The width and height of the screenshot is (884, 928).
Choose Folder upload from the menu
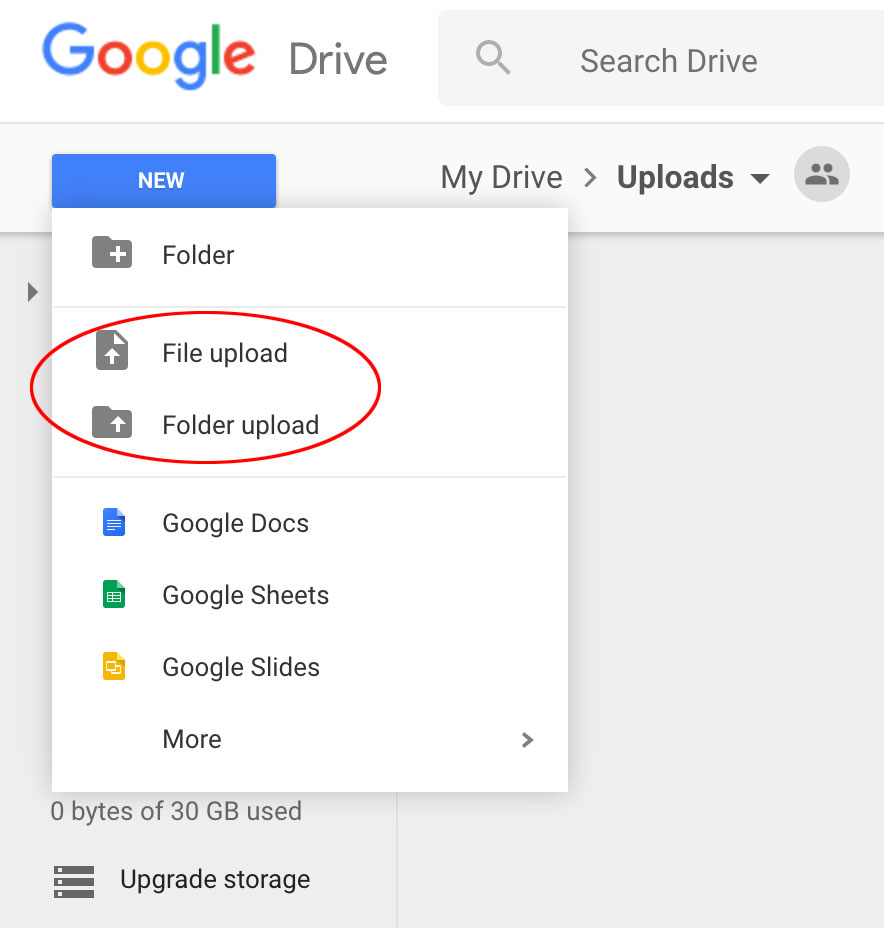pyautogui.click(x=240, y=425)
